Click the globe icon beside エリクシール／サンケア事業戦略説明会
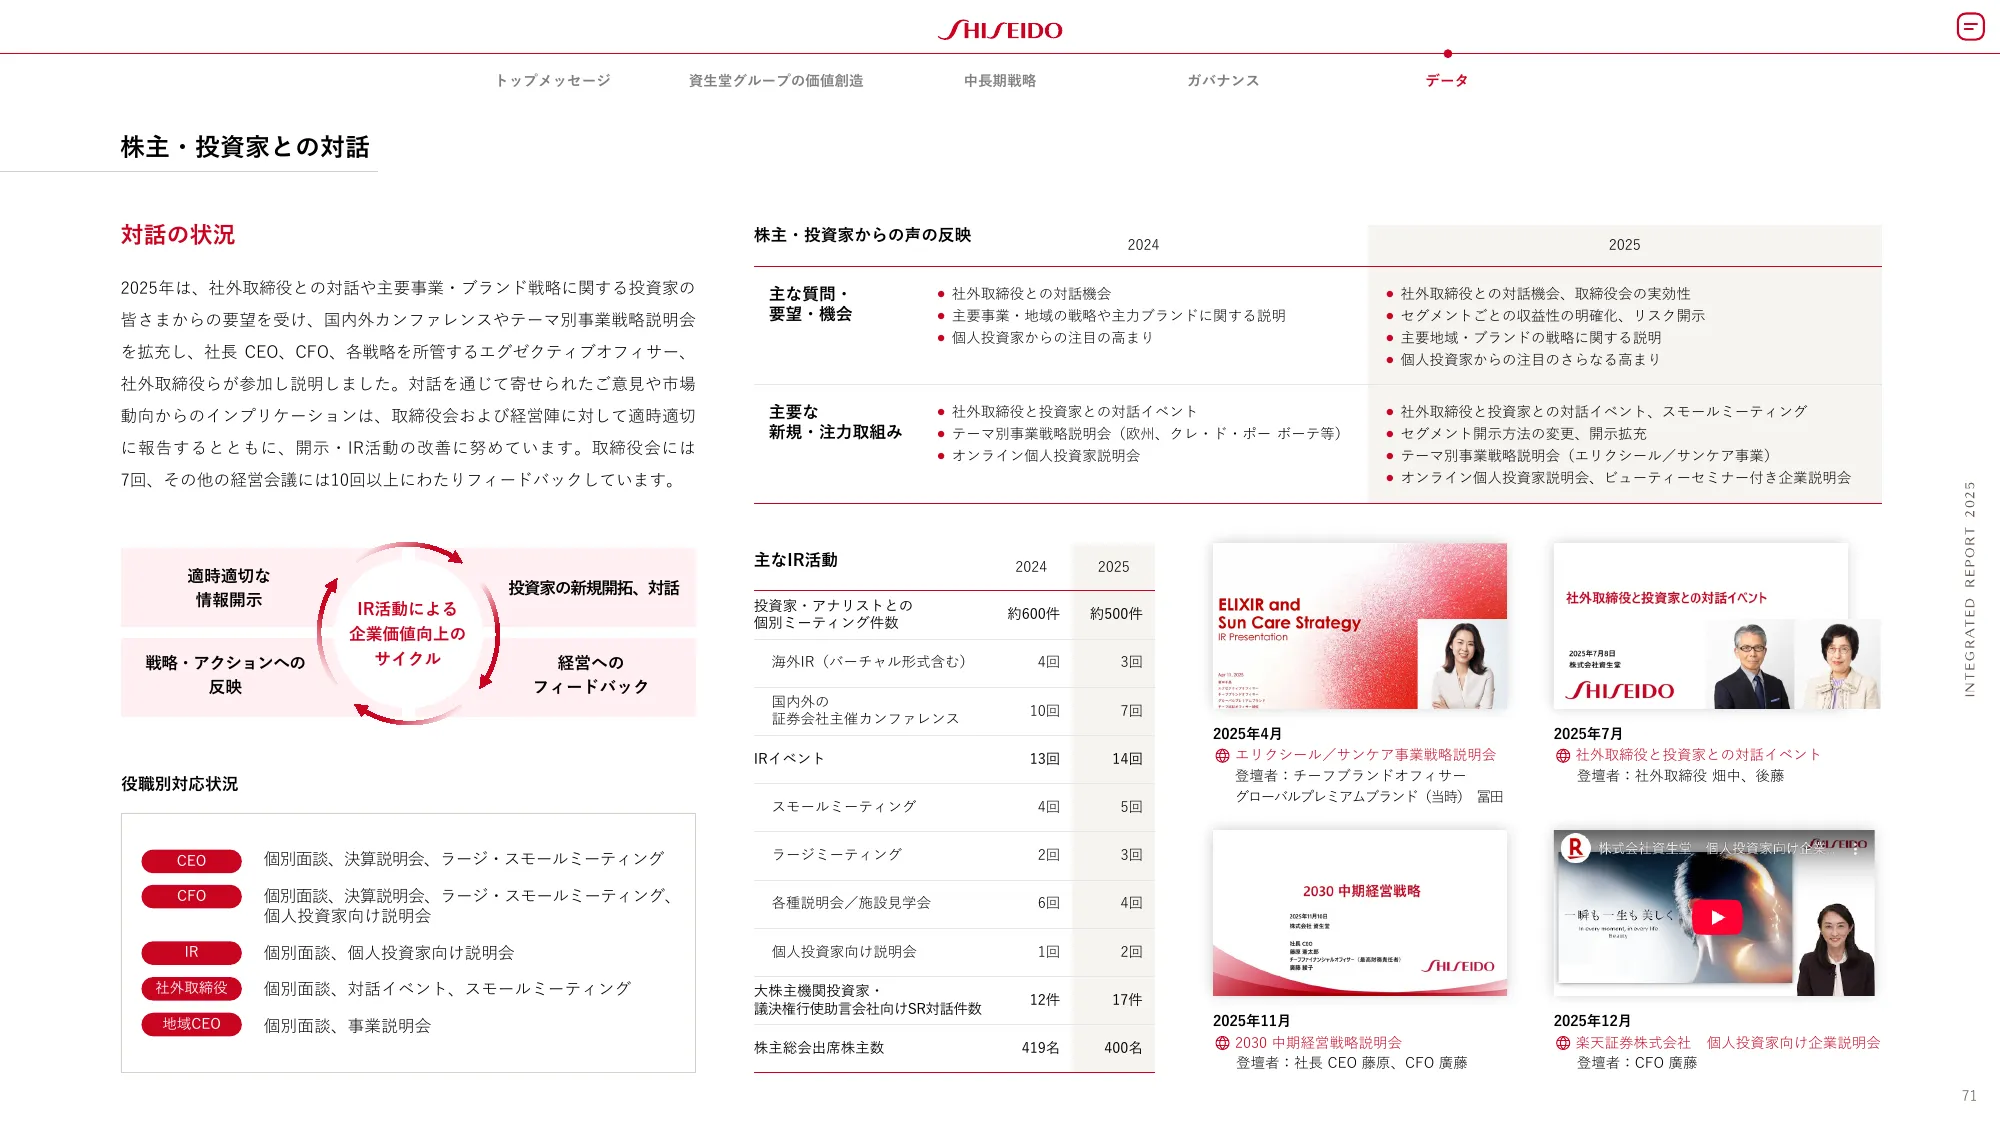Viewport: 2000px width, 1125px height. [1222, 756]
